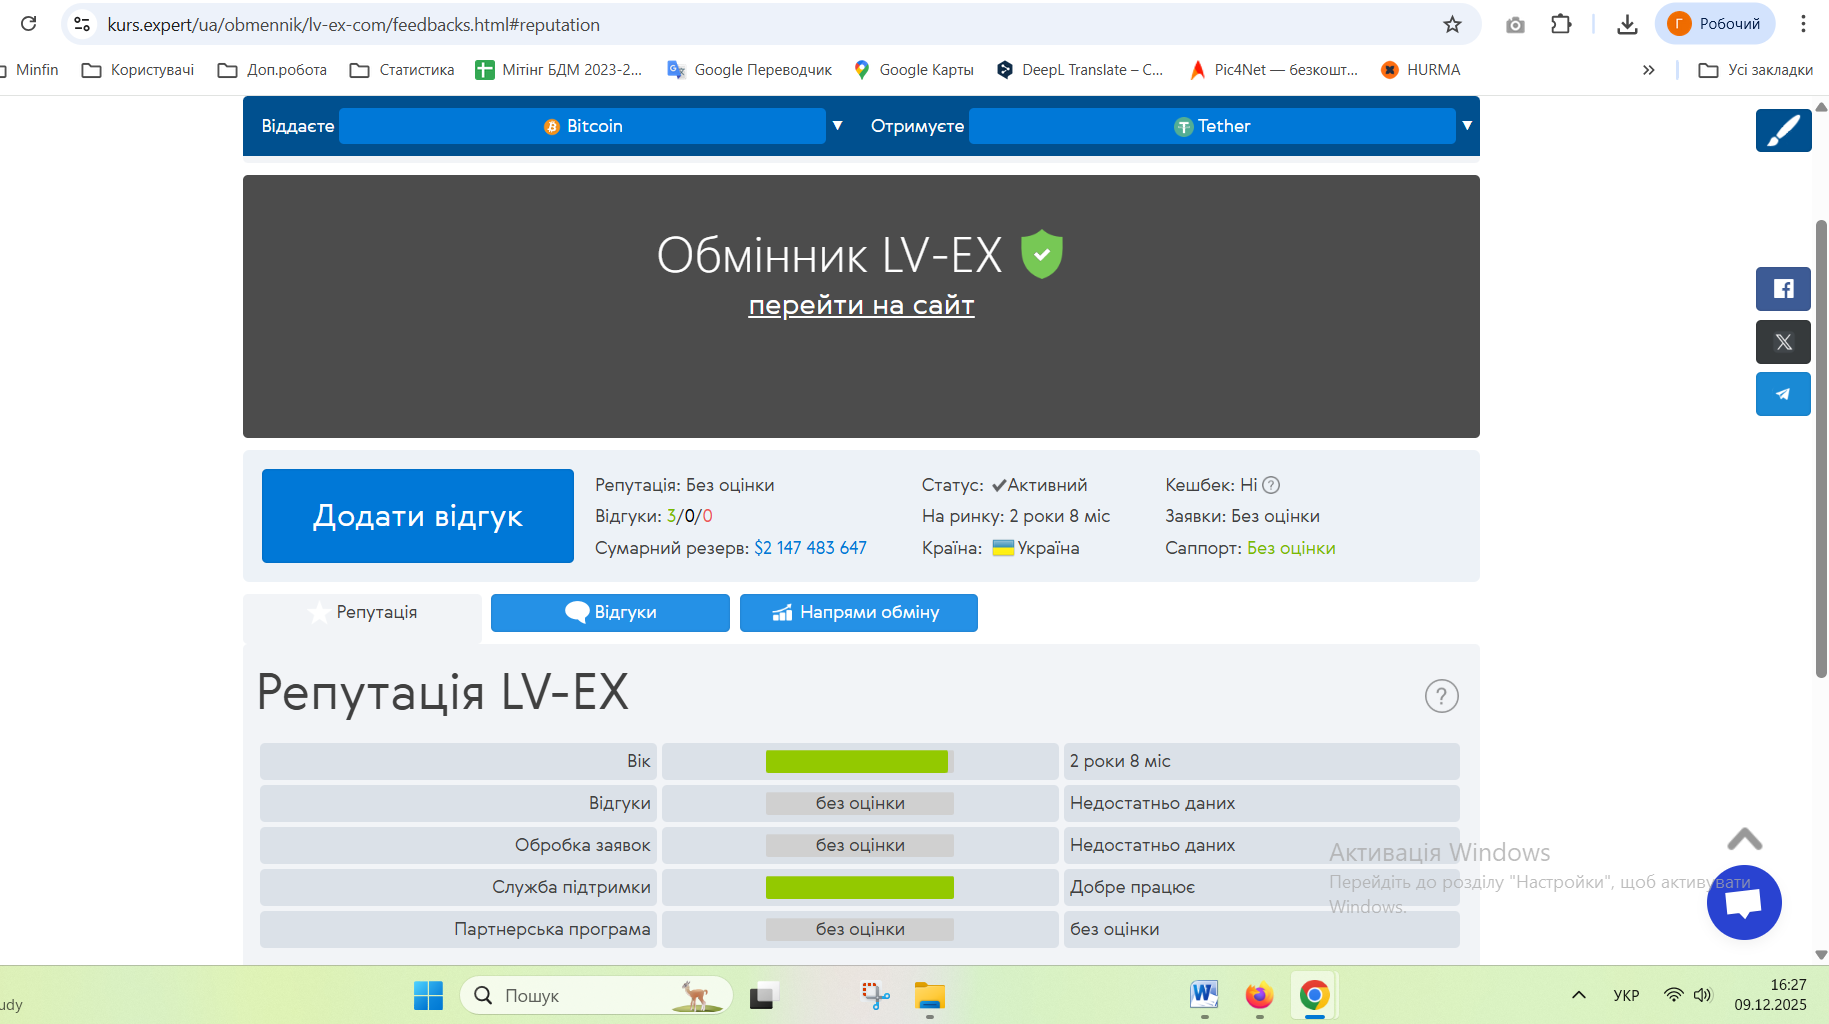Open the Minfin bookmark
Image resolution: width=1829 pixels, height=1024 pixels.
point(30,70)
